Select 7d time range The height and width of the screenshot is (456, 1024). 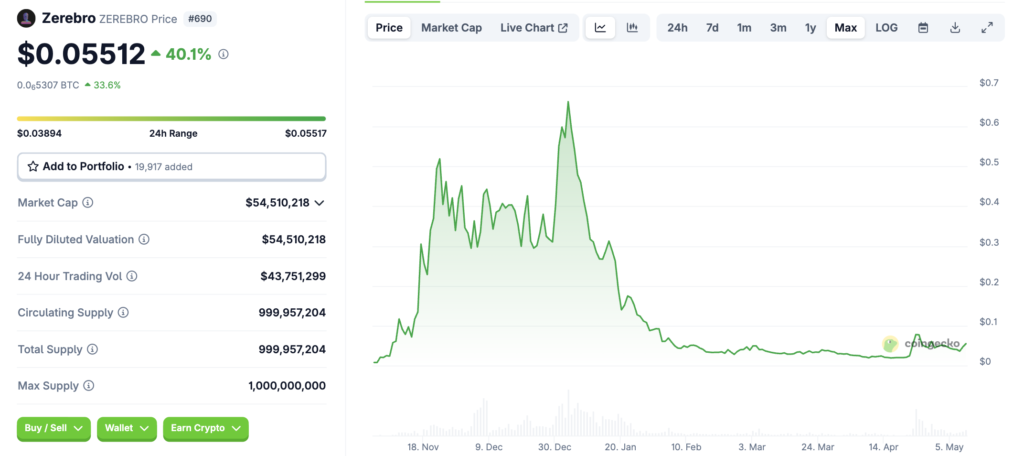[712, 27]
